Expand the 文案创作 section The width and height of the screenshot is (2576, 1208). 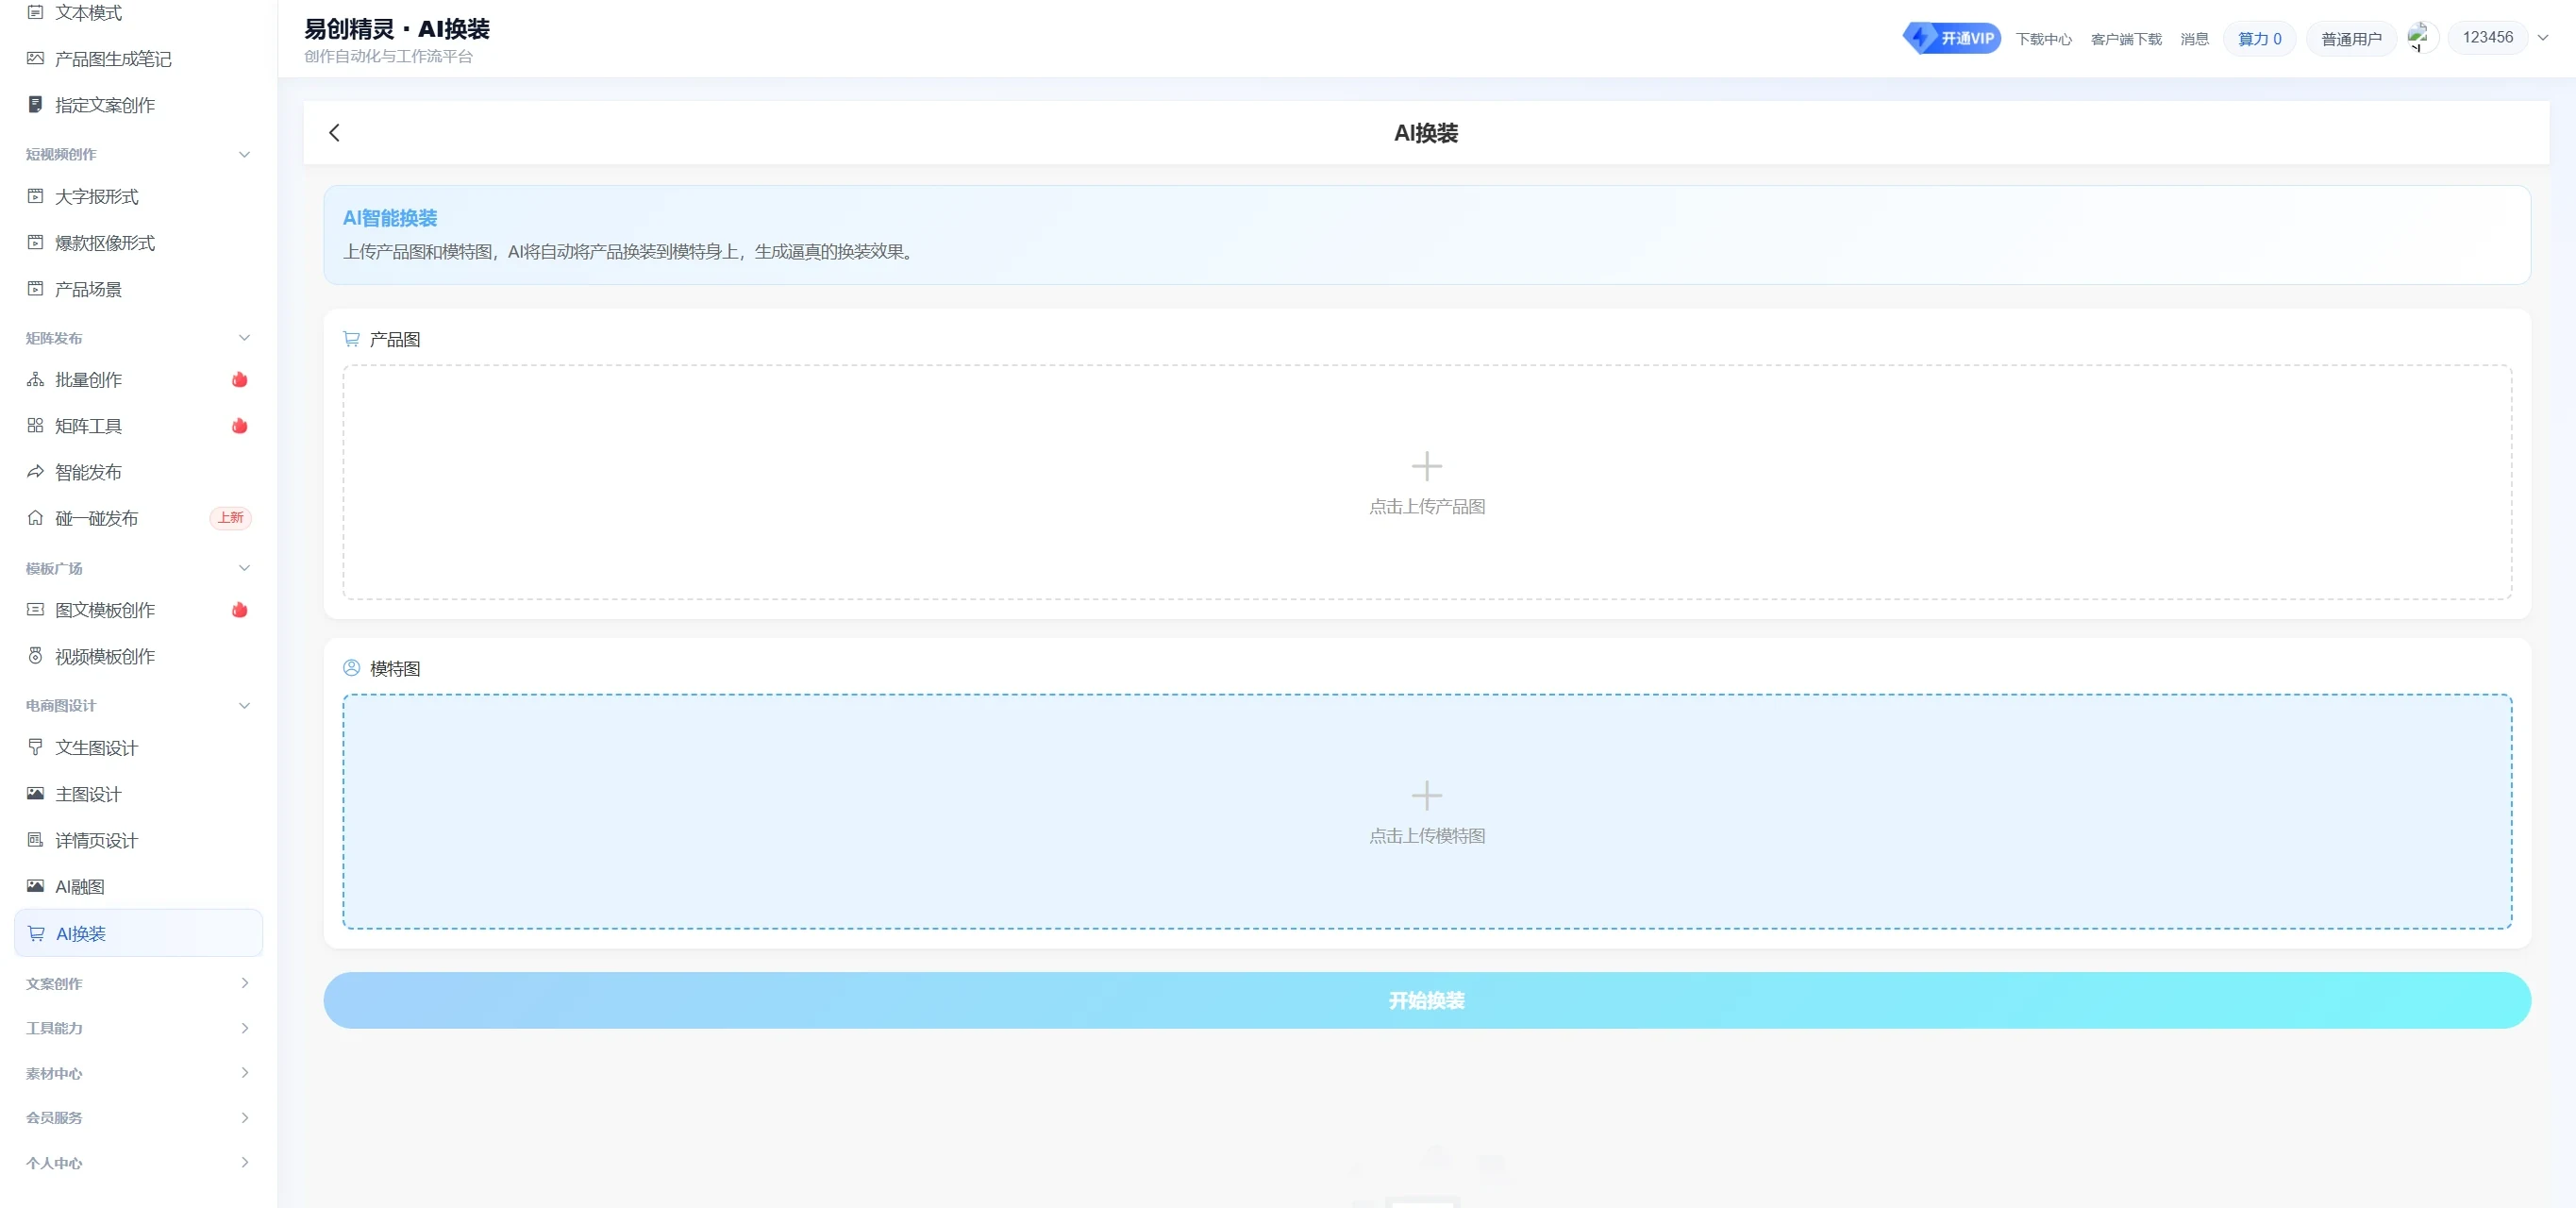pyautogui.click(x=244, y=984)
